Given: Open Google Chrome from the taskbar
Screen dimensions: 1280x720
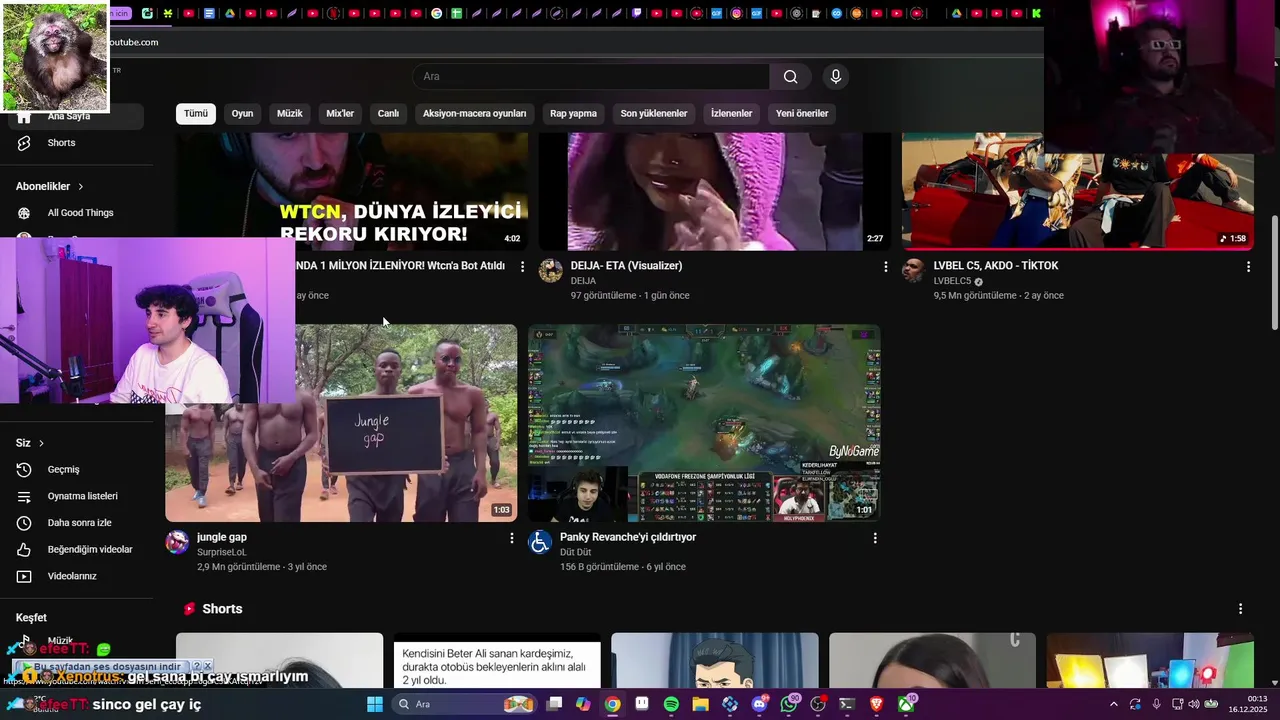Looking at the screenshot, I should click(x=612, y=704).
